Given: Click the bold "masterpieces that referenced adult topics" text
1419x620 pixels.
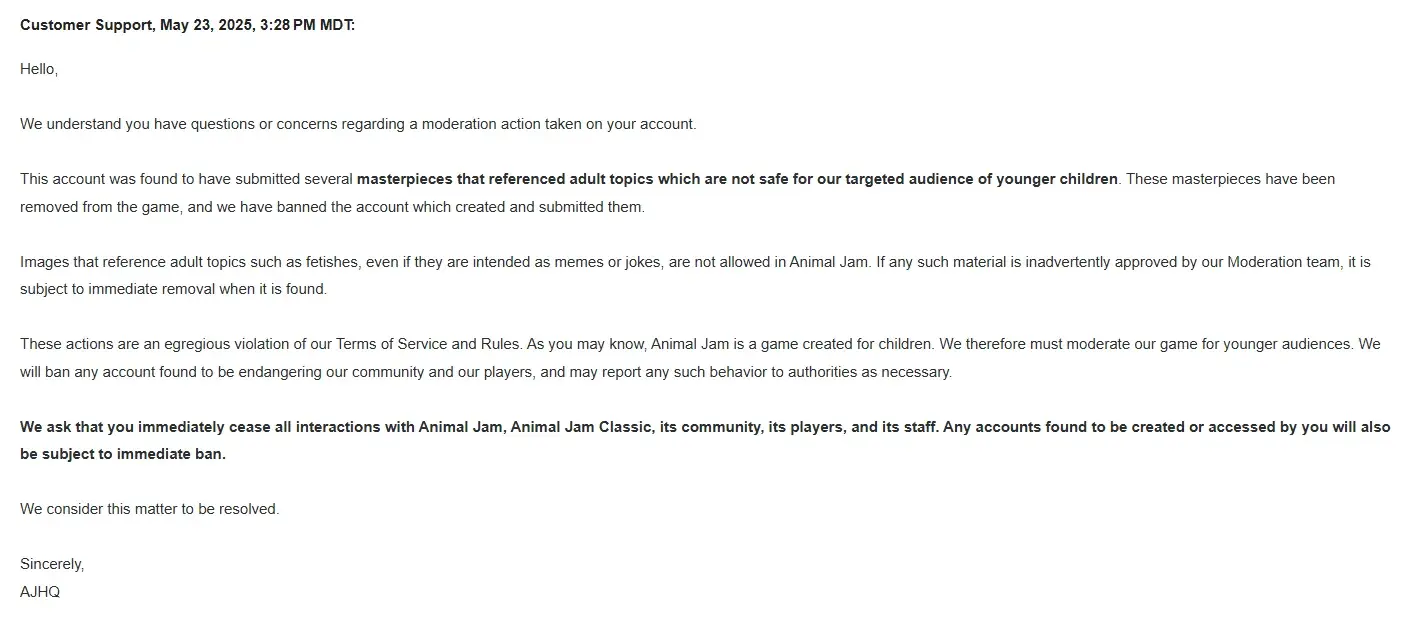Looking at the screenshot, I should (500, 179).
